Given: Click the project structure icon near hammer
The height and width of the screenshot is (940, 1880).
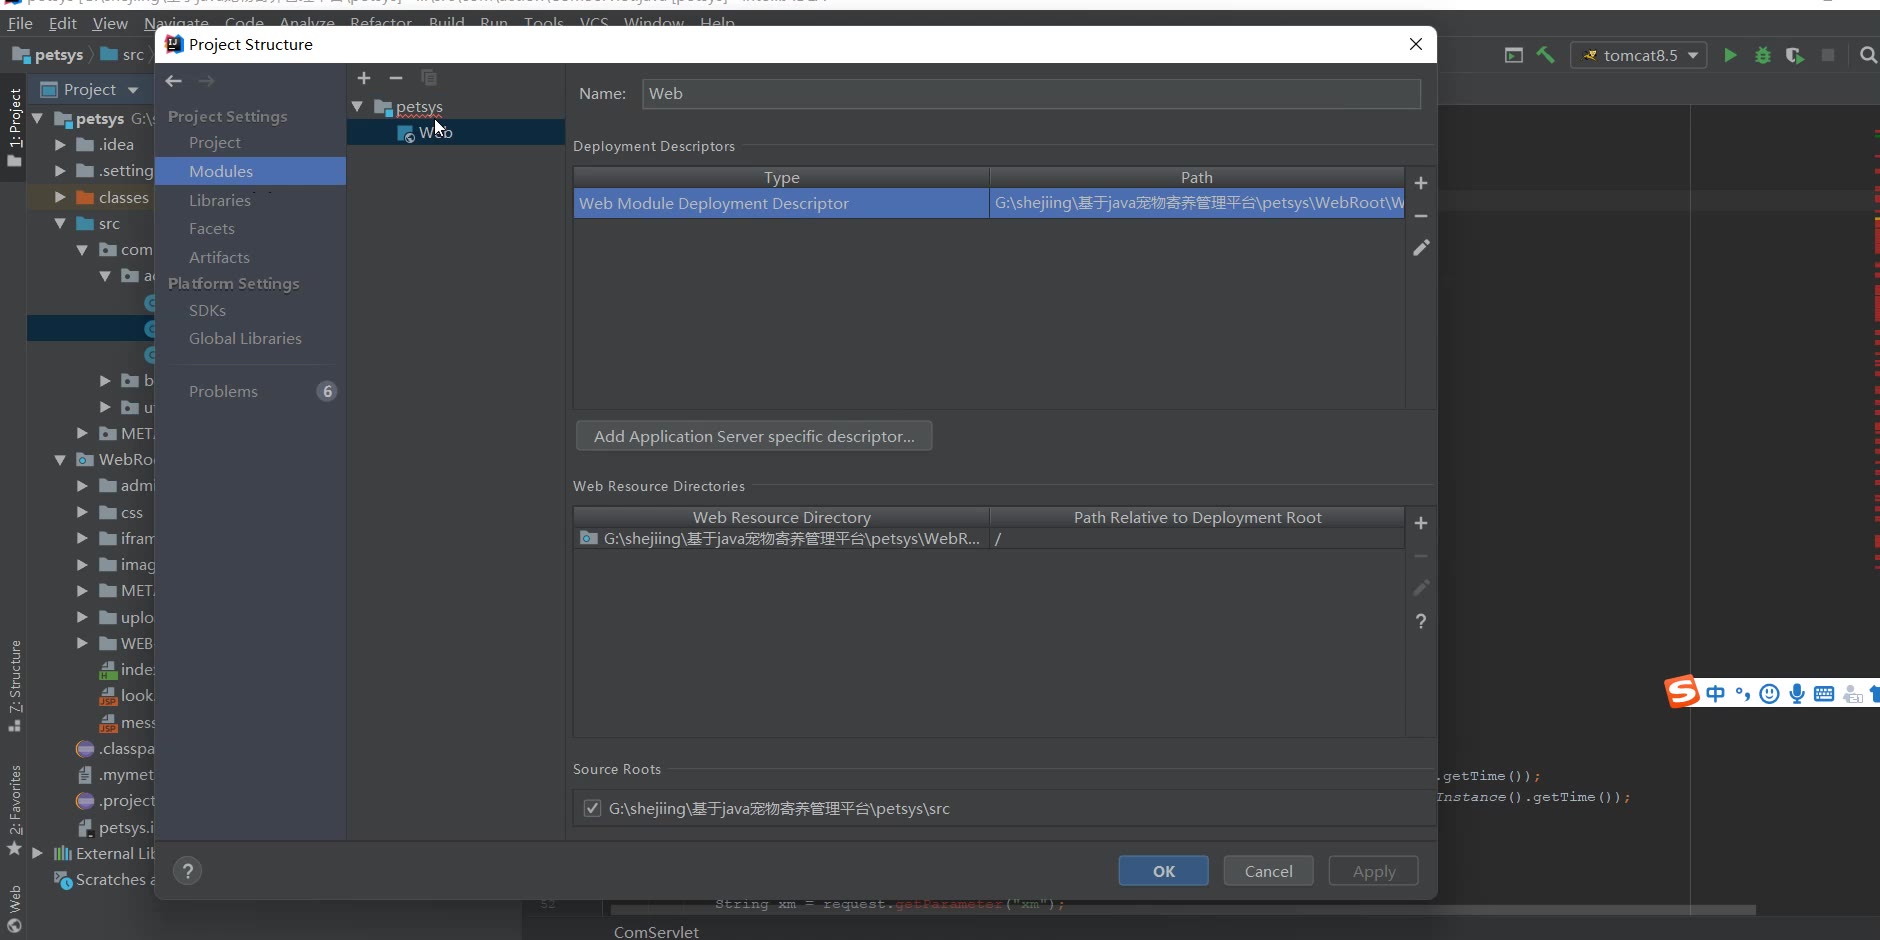Looking at the screenshot, I should tap(1514, 55).
